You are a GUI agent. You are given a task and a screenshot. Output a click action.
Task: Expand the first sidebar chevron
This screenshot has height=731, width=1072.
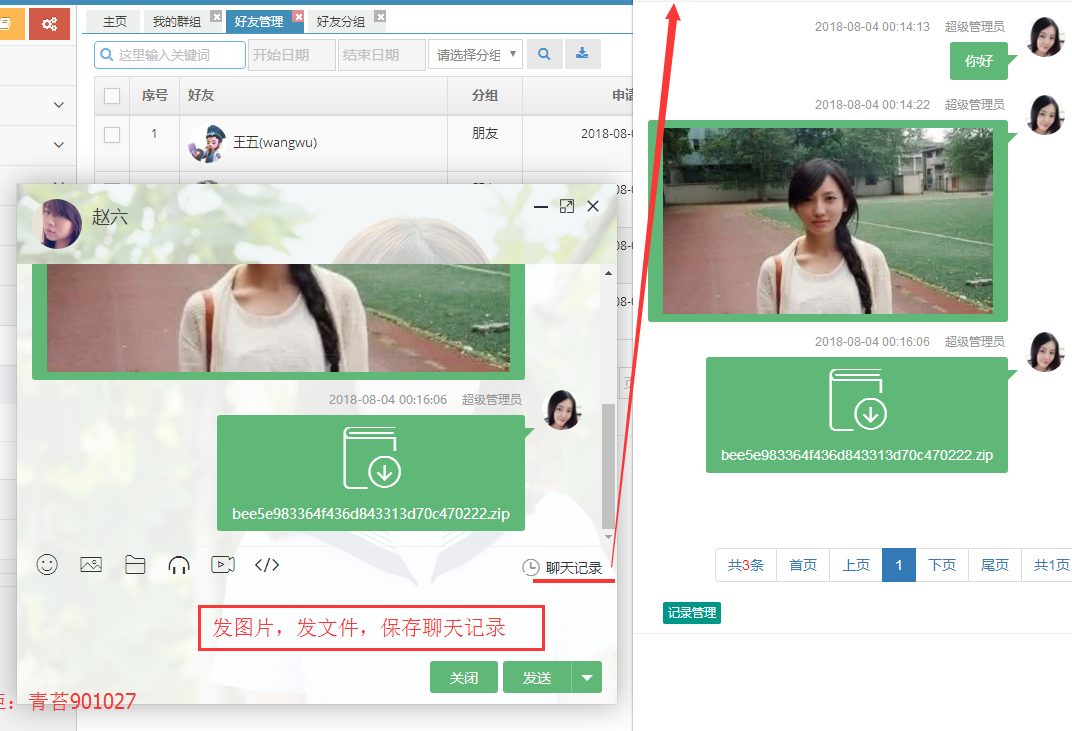click(59, 105)
